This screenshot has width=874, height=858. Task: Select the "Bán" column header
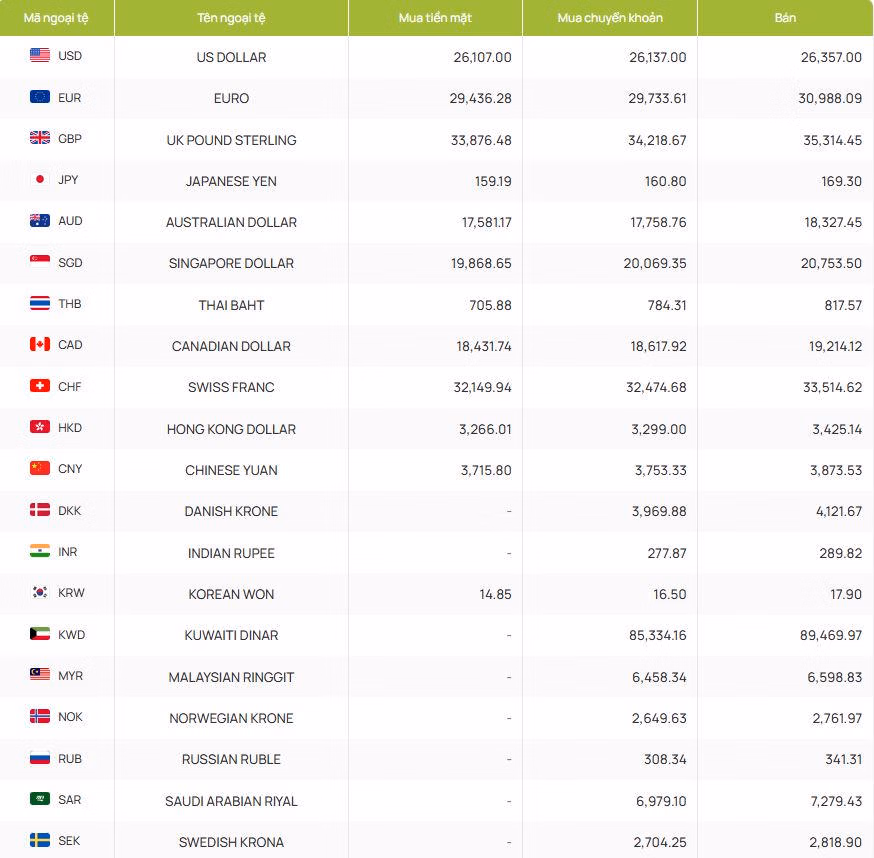[x=785, y=18]
